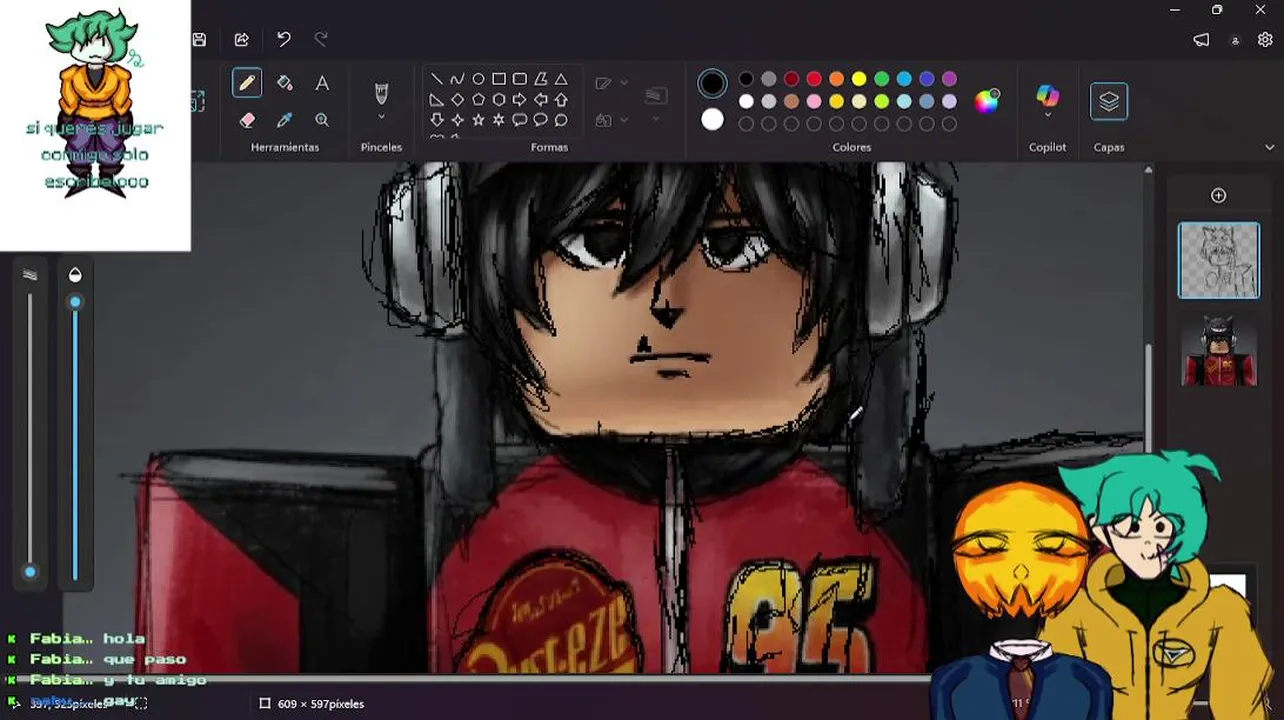Click the Save floppy disk icon

pyautogui.click(x=199, y=39)
